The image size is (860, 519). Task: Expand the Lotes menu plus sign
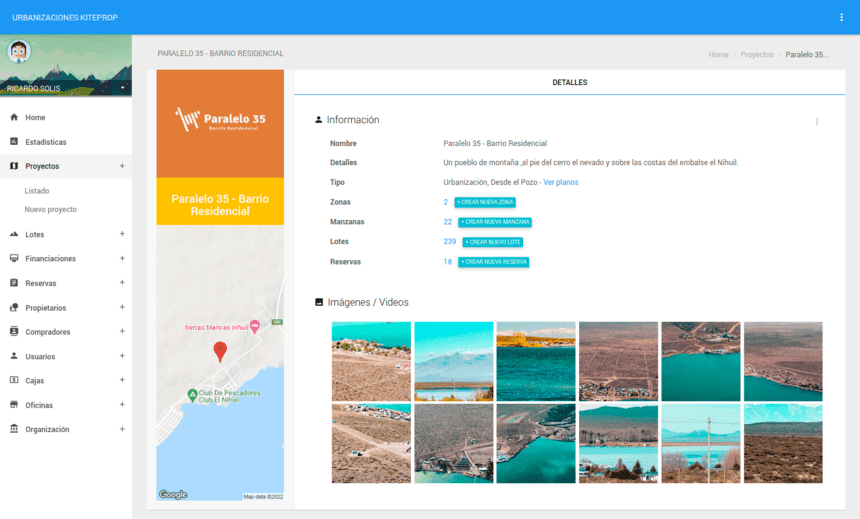122,234
